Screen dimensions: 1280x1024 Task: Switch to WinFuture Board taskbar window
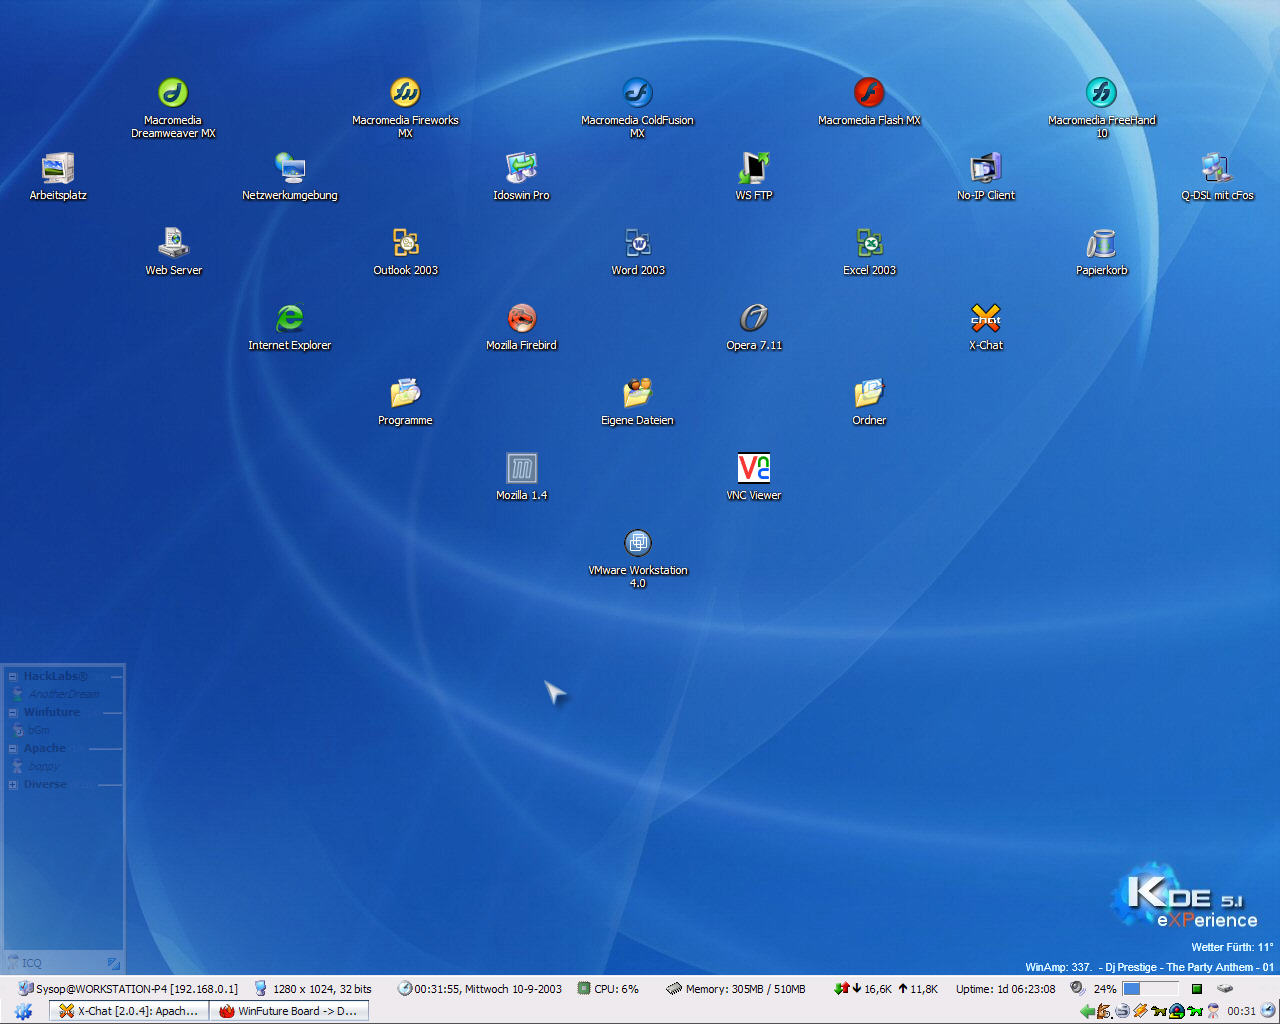[288, 1011]
